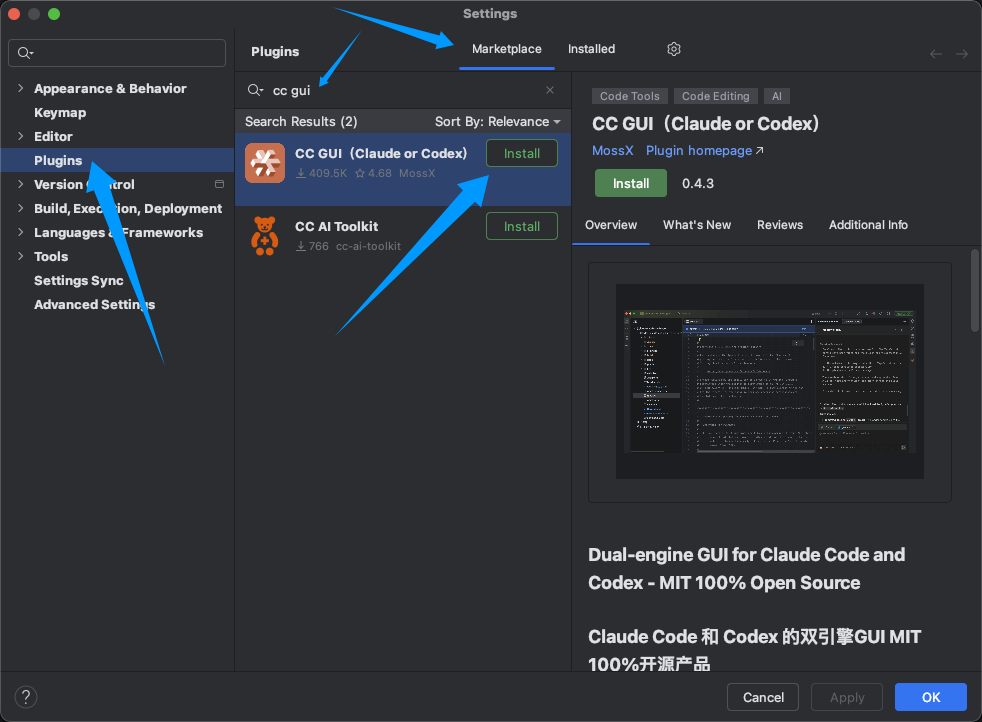Viewport: 982px width, 722px height.
Task: Click the Code Editing tag
Action: click(x=715, y=96)
